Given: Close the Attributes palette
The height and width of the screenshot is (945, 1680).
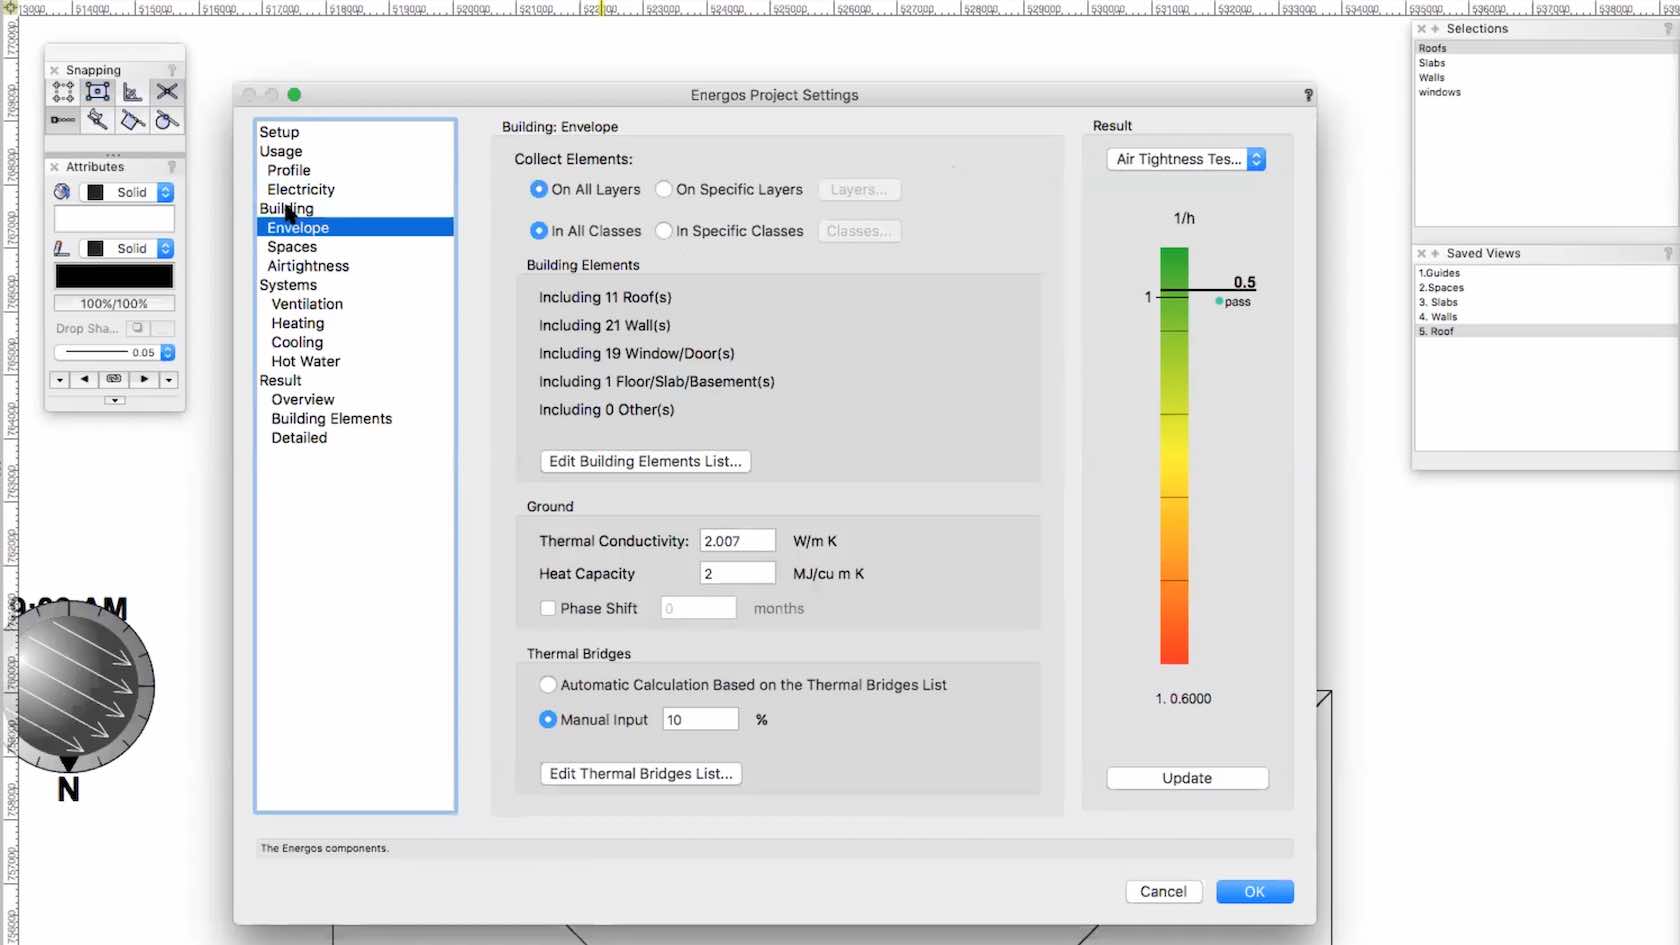Looking at the screenshot, I should [55, 167].
